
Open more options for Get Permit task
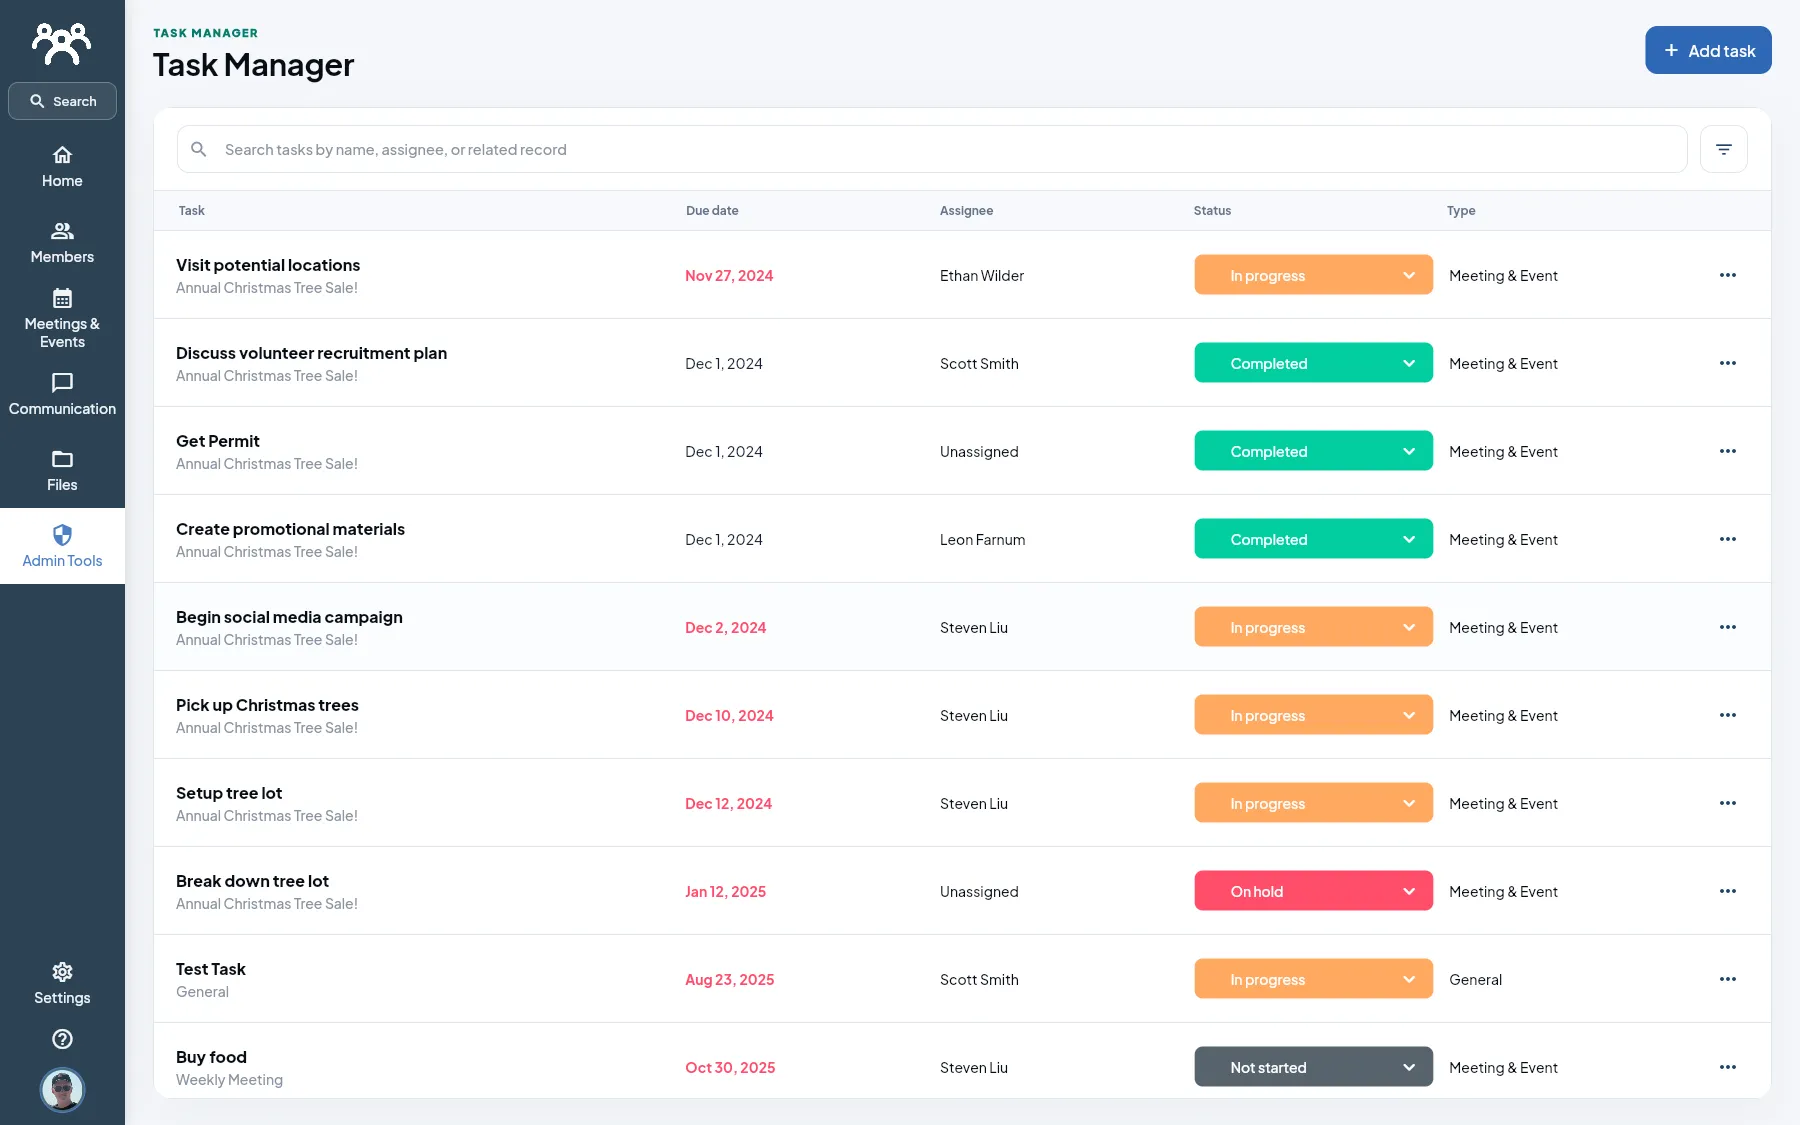1727,451
